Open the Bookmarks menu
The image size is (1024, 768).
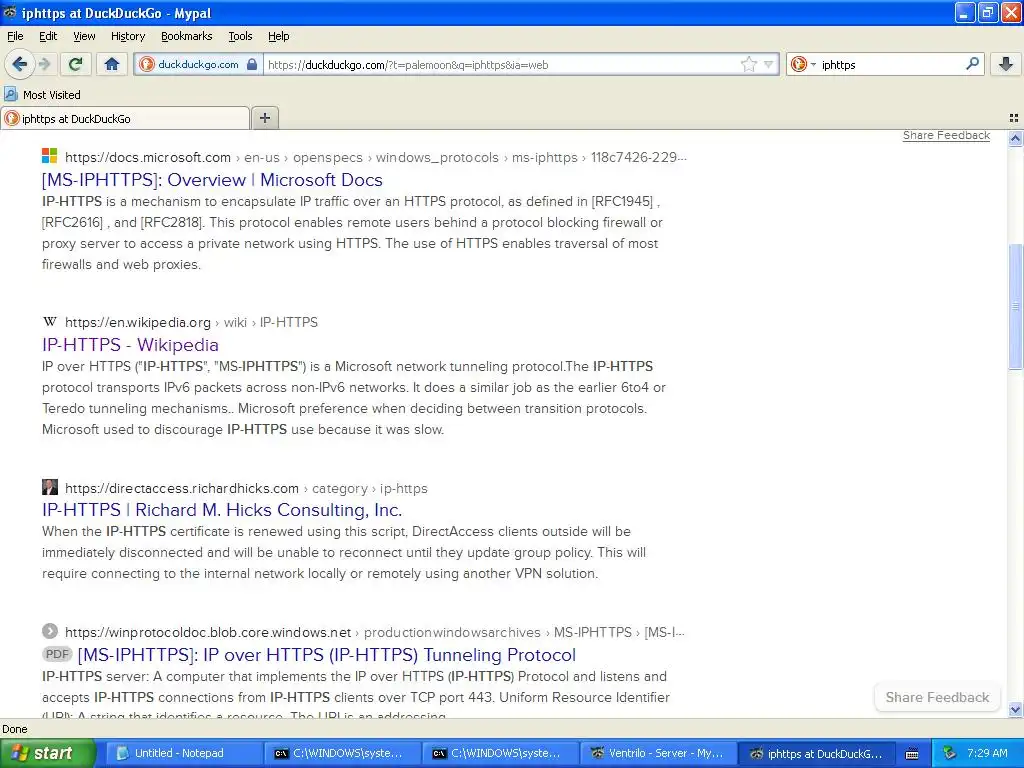pyautogui.click(x=187, y=36)
